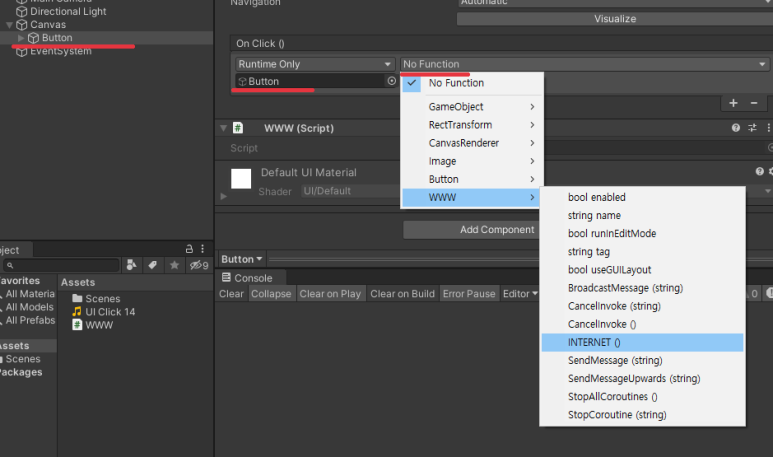Open the console Editor dropdown
Viewport: 773px width, 457px height.
[520, 294]
